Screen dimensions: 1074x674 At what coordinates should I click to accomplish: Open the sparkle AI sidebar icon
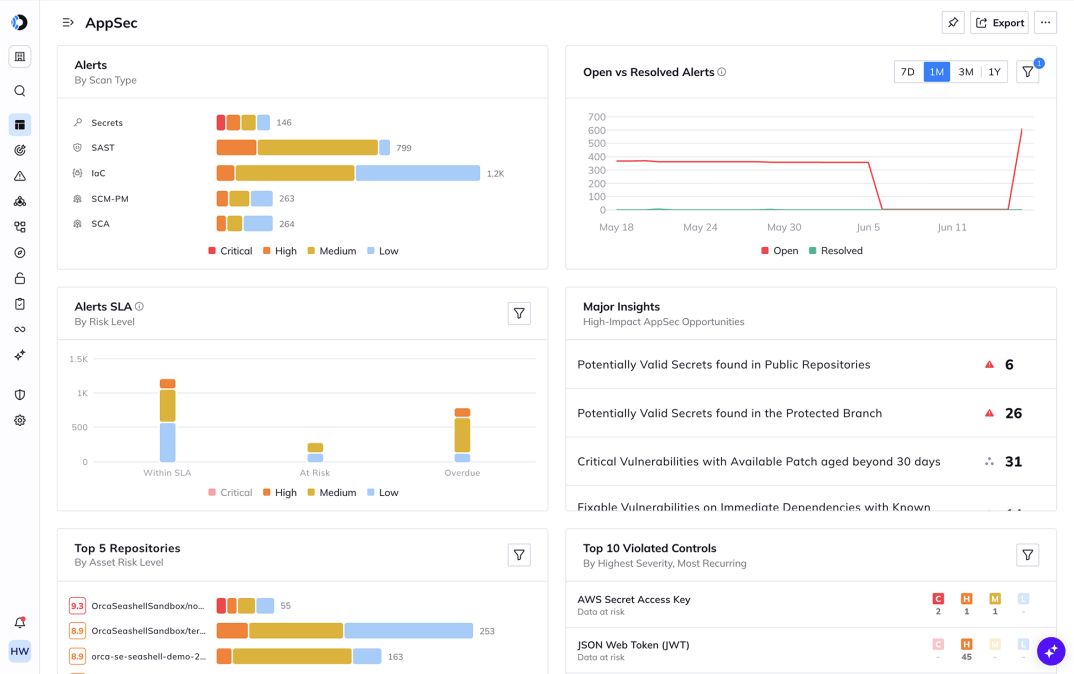20,355
